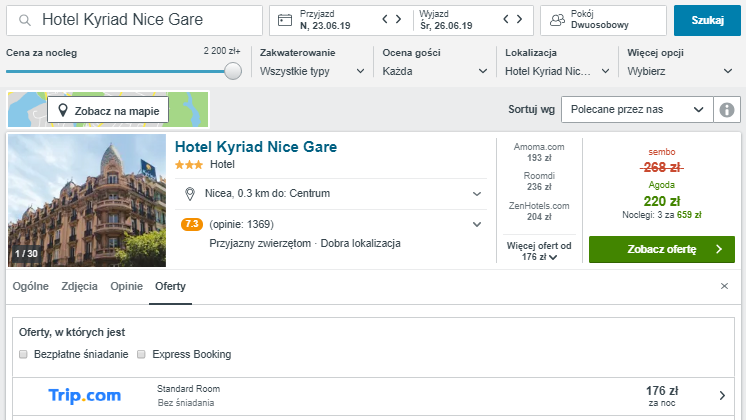The width and height of the screenshot is (746, 420).
Task: Expand the Nicea location row
Action: click(x=331, y=194)
